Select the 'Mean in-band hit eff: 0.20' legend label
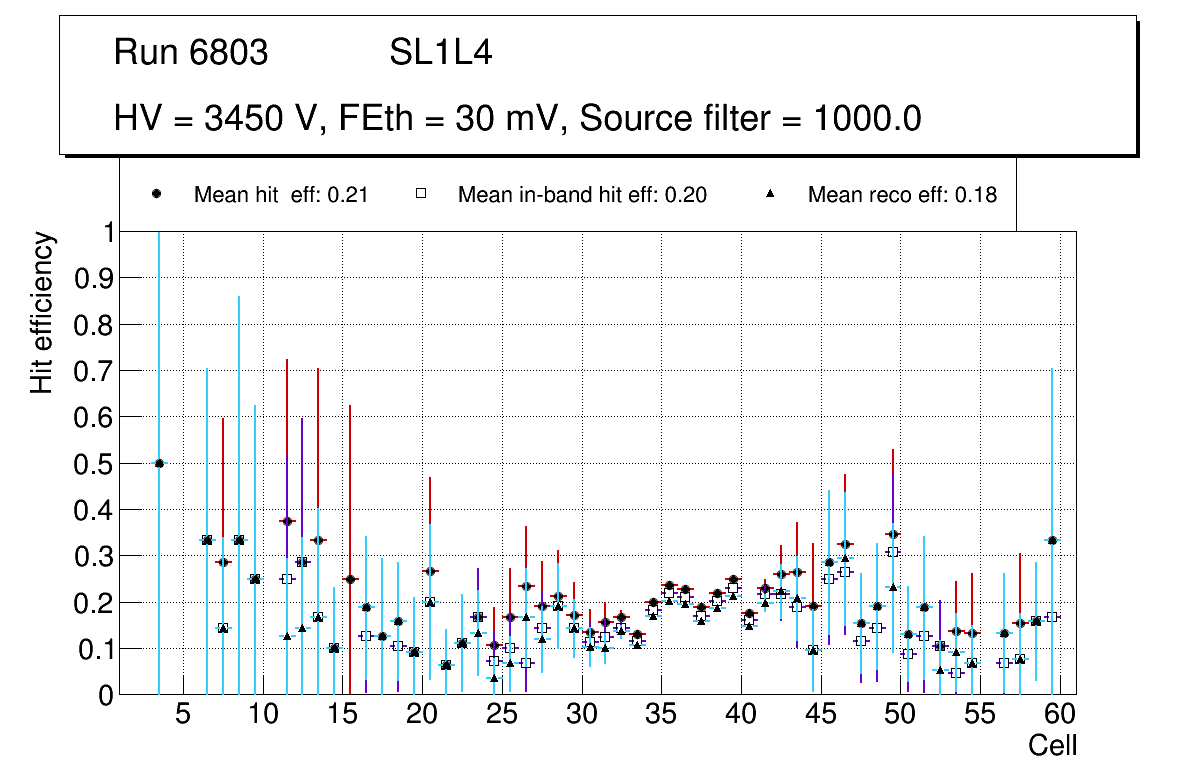The width and height of the screenshot is (1196, 772). tap(582, 195)
